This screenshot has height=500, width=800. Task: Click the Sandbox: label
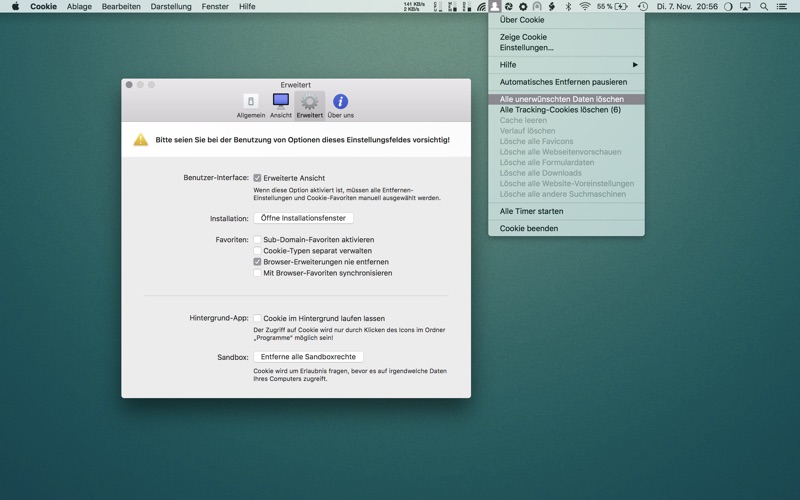(x=233, y=357)
